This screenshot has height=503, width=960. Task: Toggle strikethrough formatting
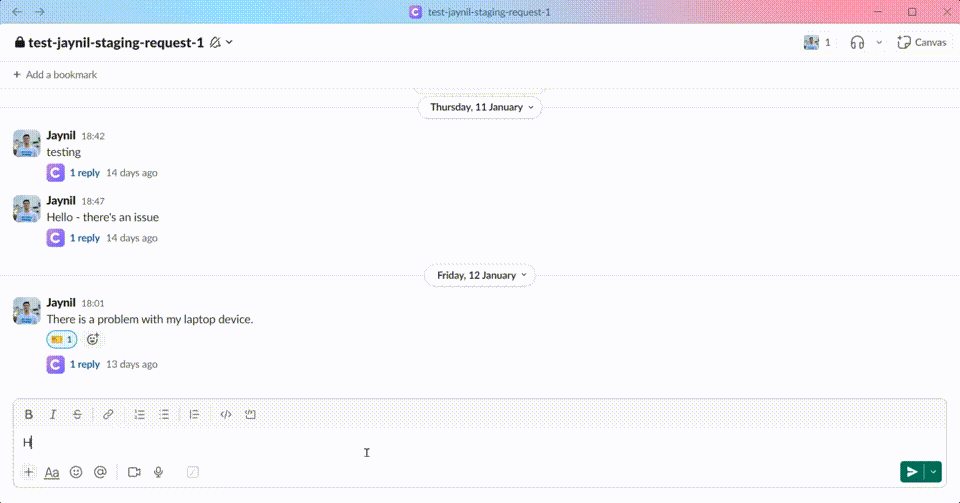point(77,414)
